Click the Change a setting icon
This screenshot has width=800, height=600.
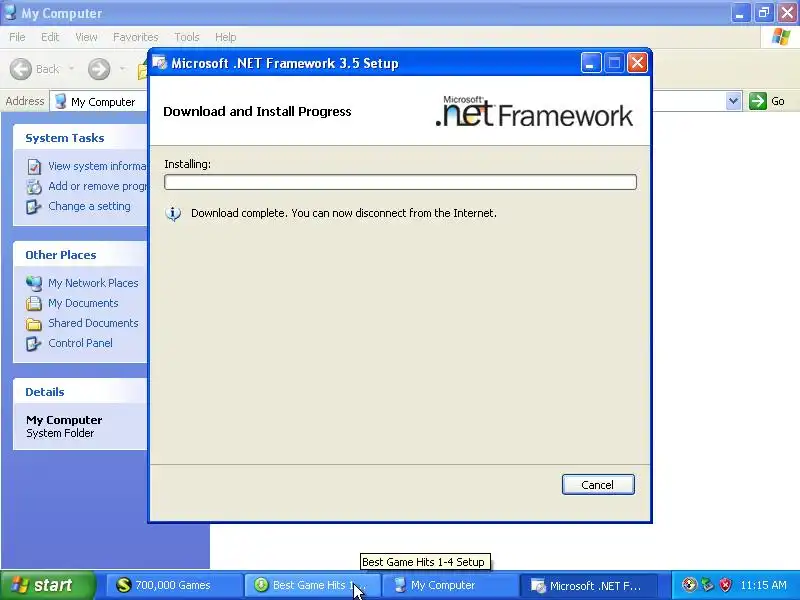pos(34,207)
